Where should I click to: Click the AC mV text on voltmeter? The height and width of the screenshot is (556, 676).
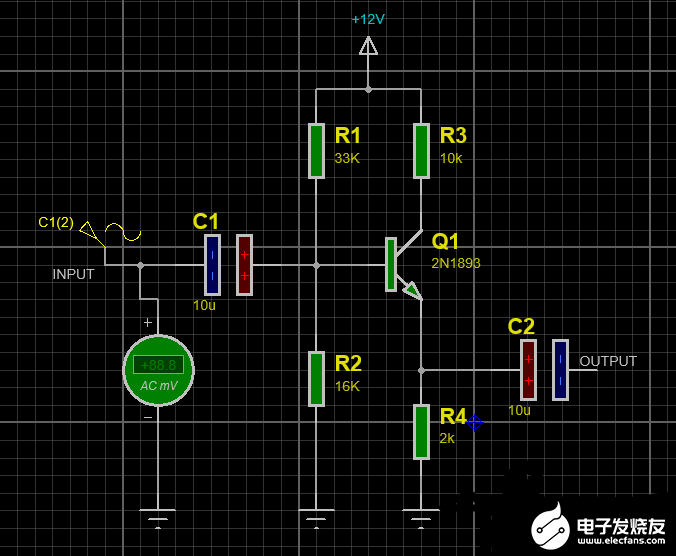tap(159, 386)
